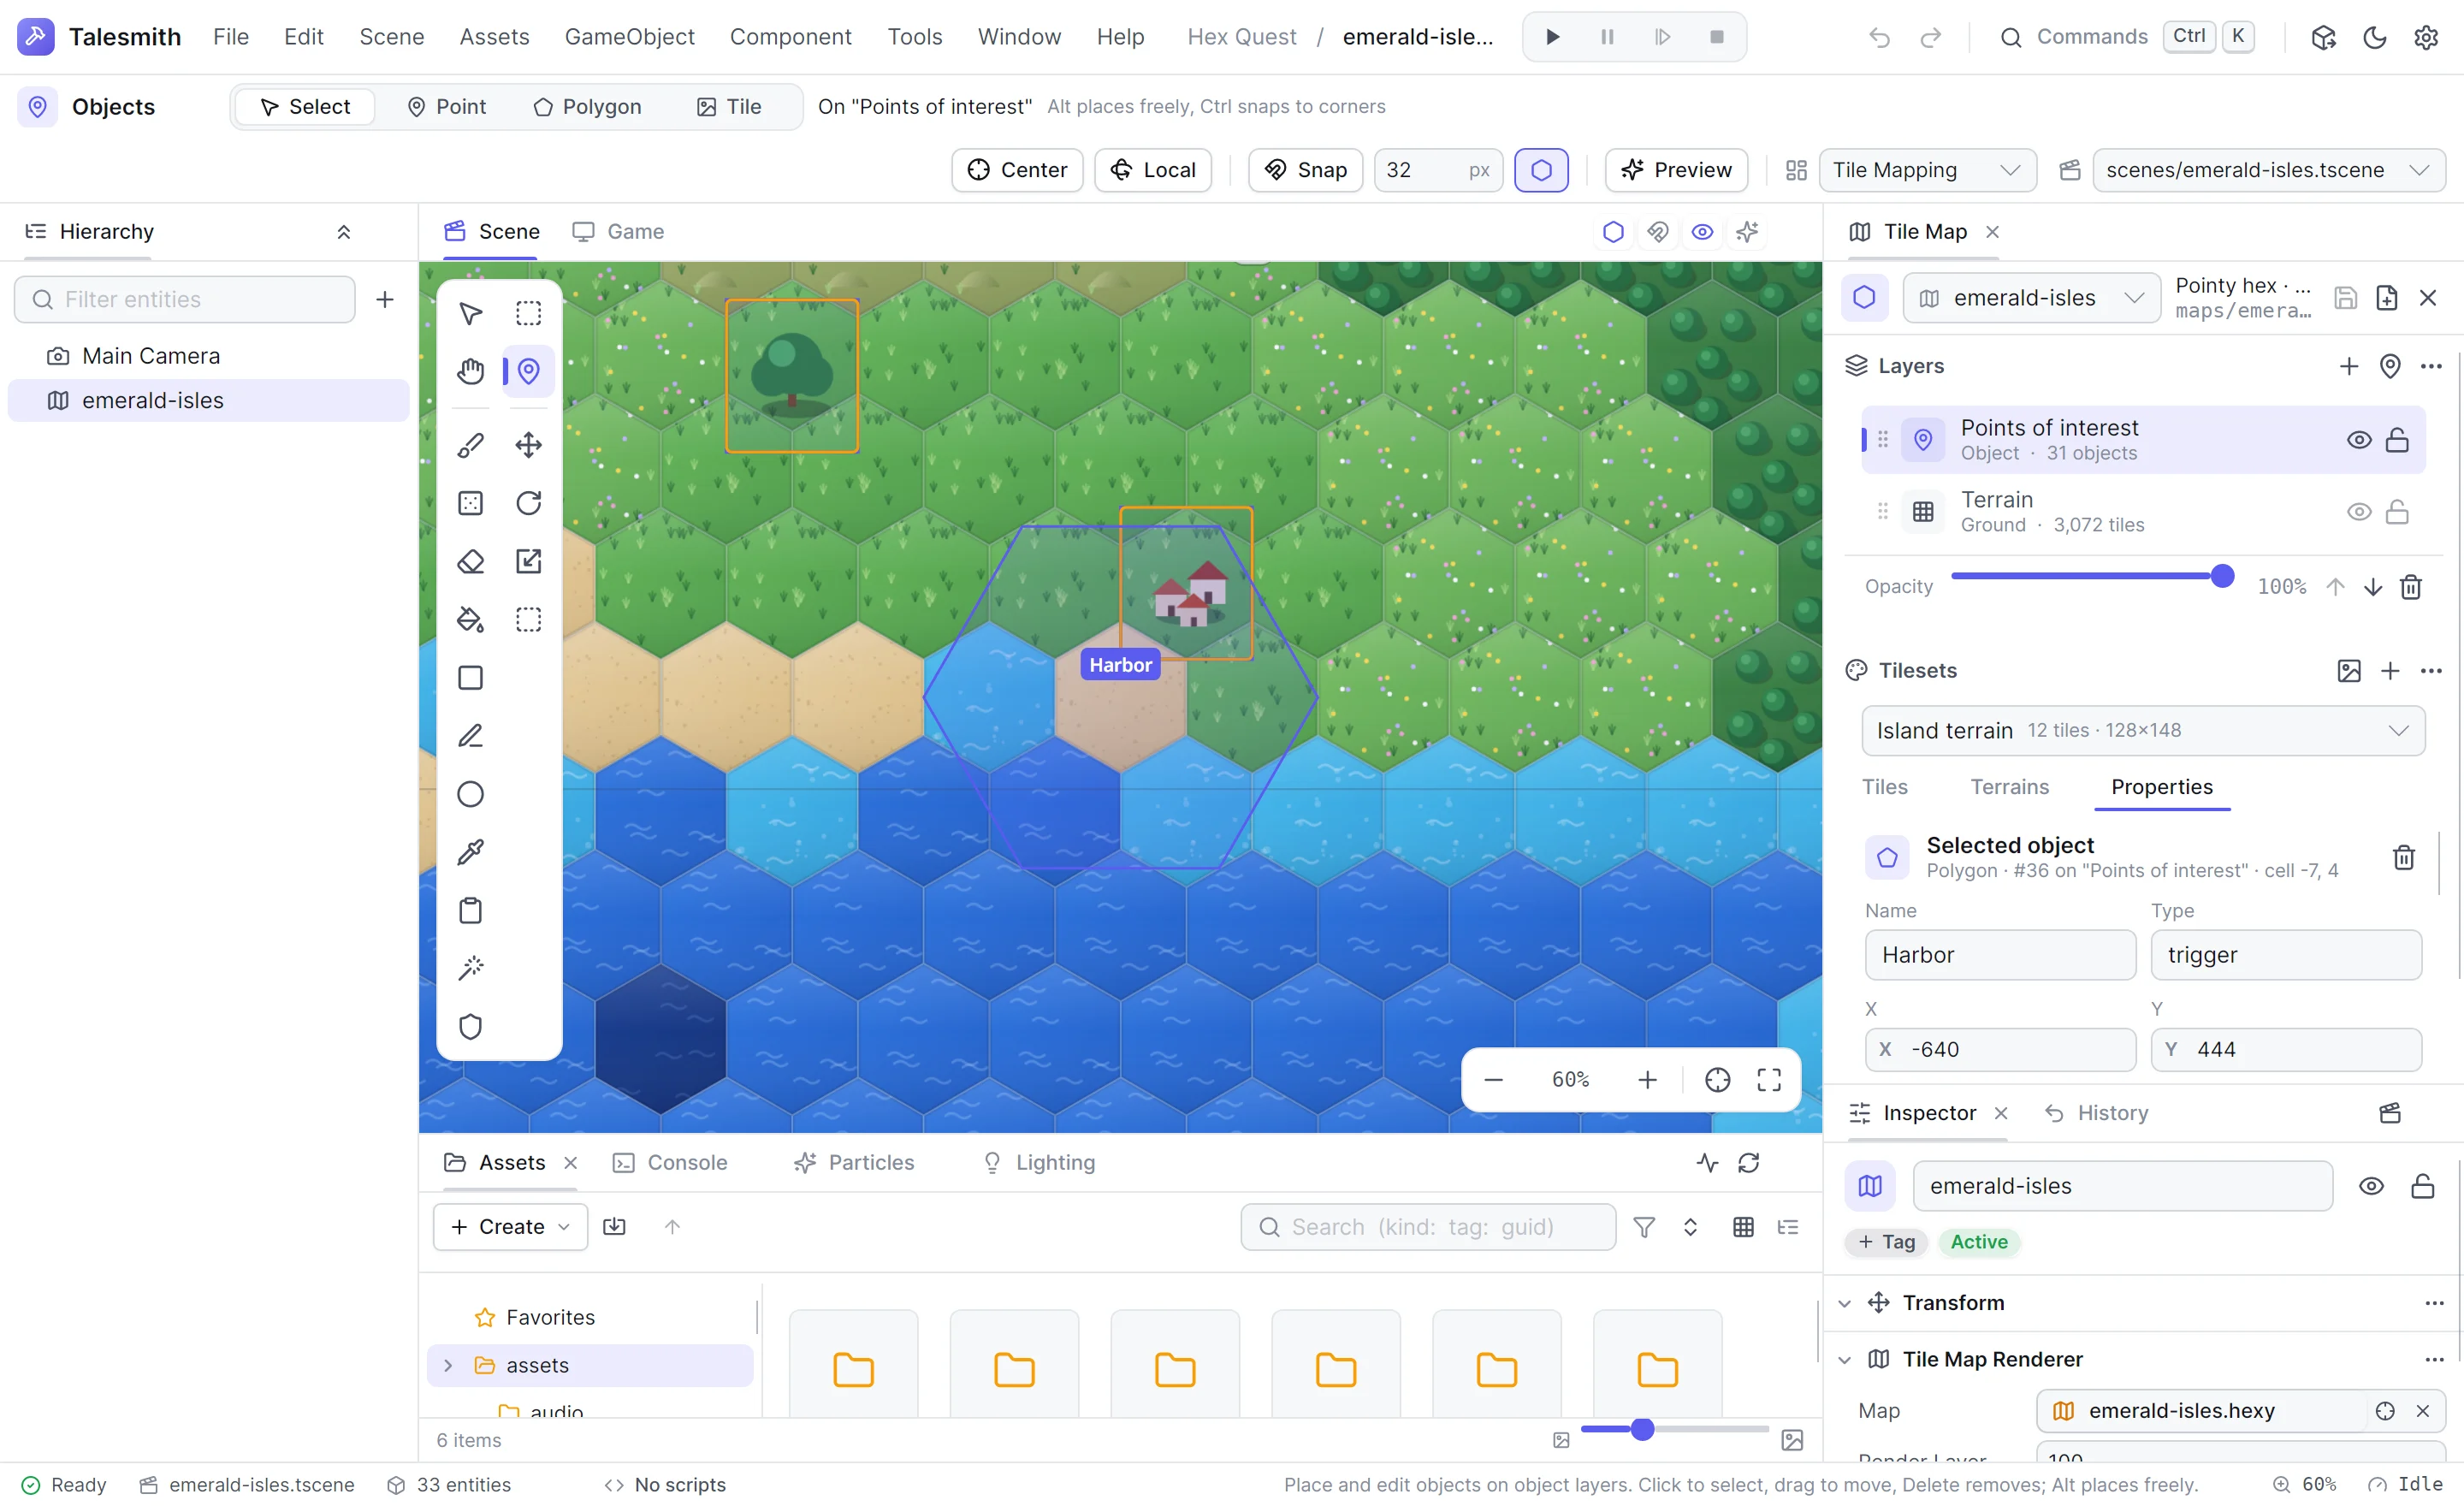The height and width of the screenshot is (1506, 2464).
Task: Choose the ellipse shape tool
Action: [470, 794]
